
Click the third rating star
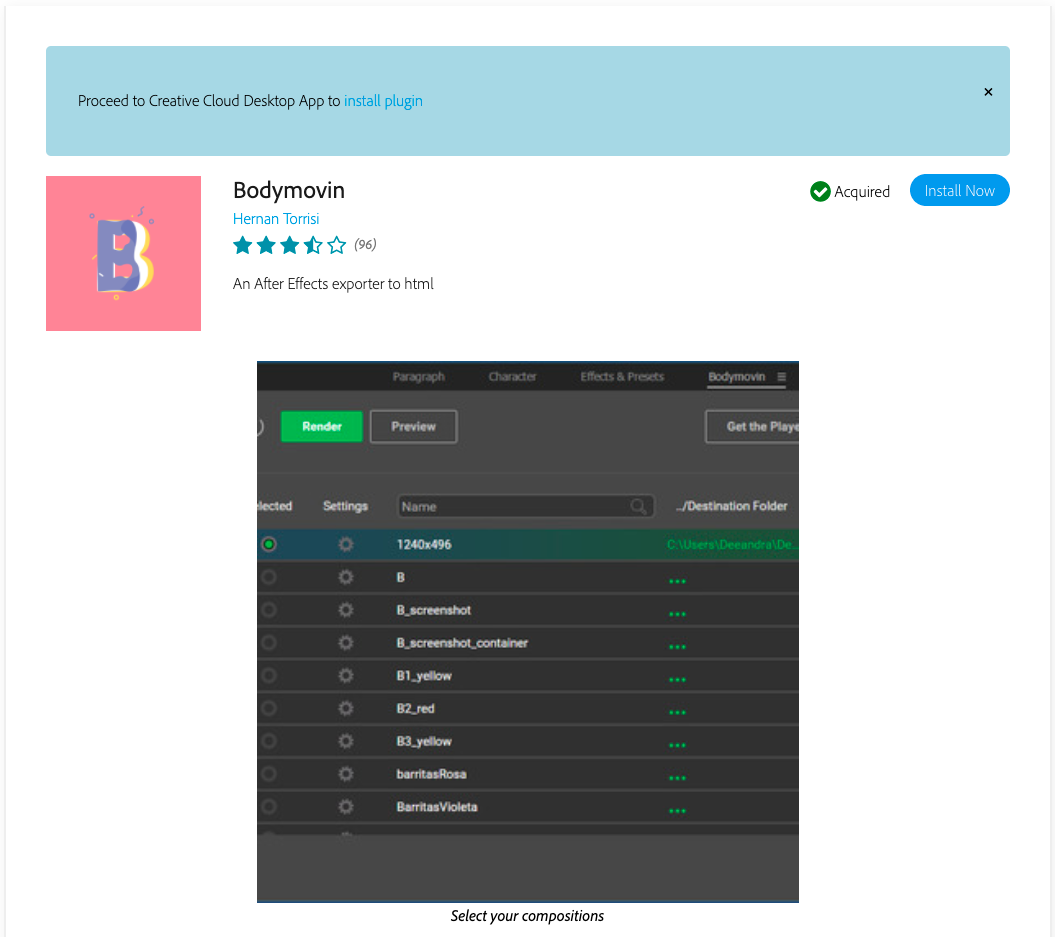tap(289, 245)
